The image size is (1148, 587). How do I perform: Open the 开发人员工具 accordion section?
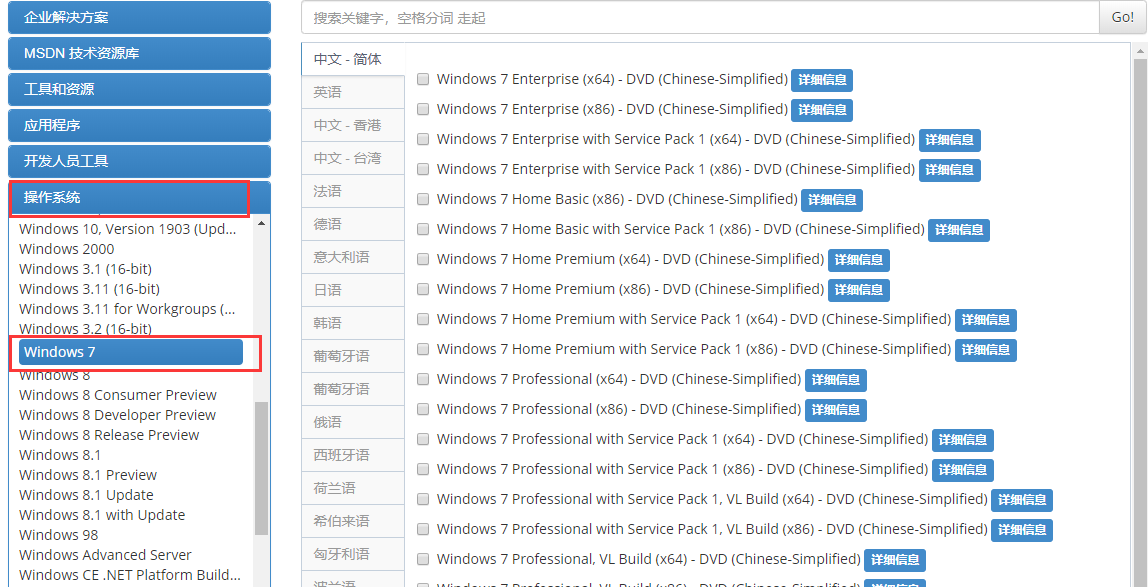tap(139, 161)
